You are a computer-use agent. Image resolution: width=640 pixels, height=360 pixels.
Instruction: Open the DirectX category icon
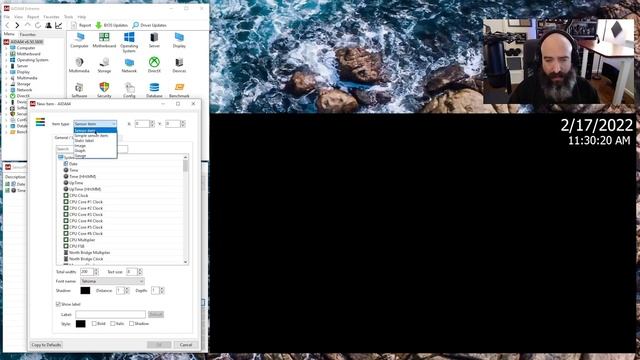tap(154, 65)
